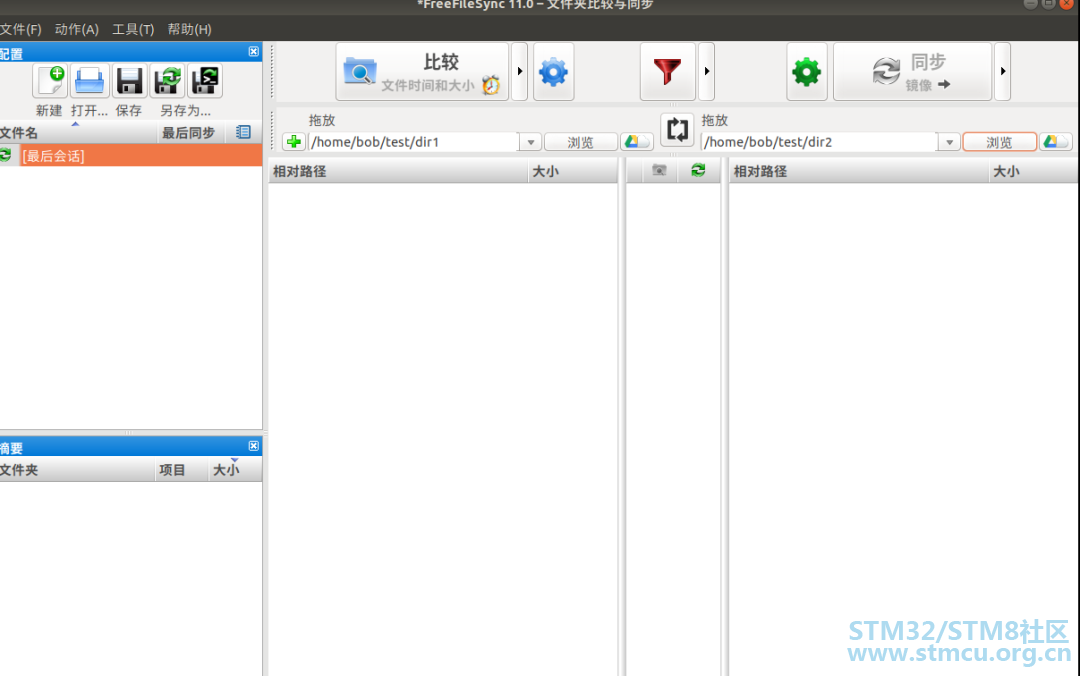Close the 配置 panel

pyautogui.click(x=253, y=52)
